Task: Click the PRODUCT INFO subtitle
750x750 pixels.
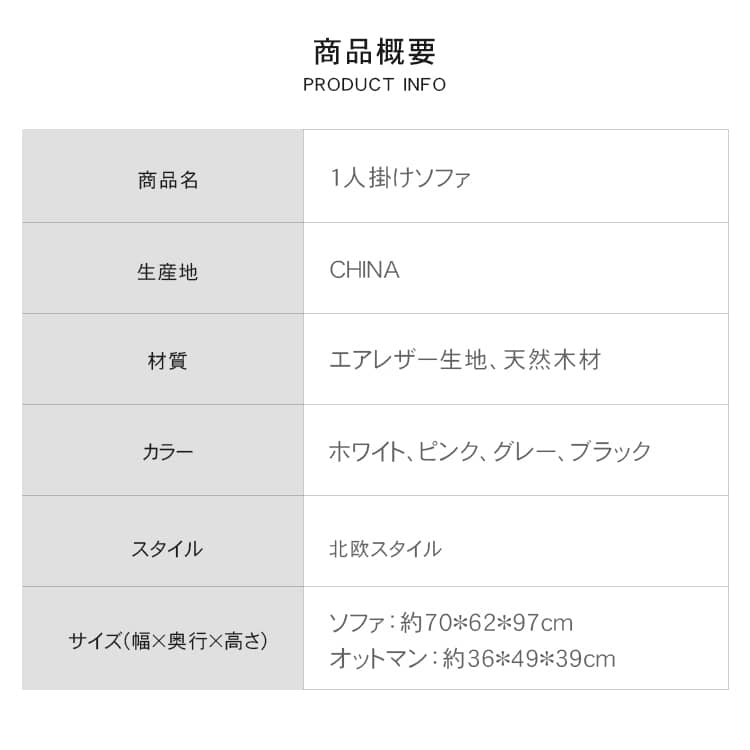Action: (x=374, y=85)
